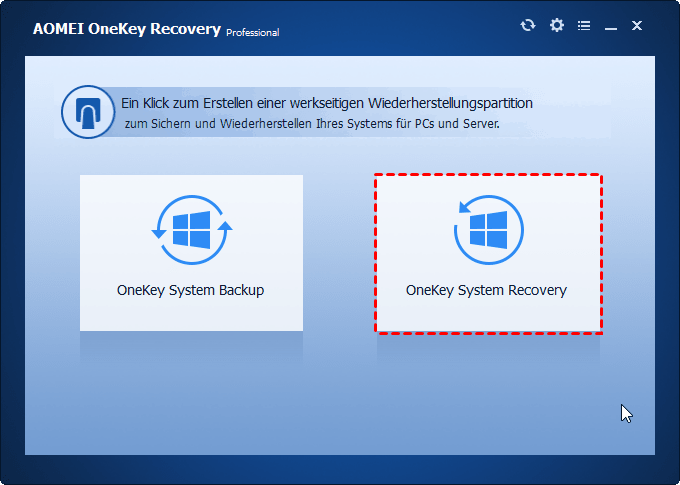Click the Windows recovery icon with counterclockwise arrow
680x485 pixels.
point(487,232)
